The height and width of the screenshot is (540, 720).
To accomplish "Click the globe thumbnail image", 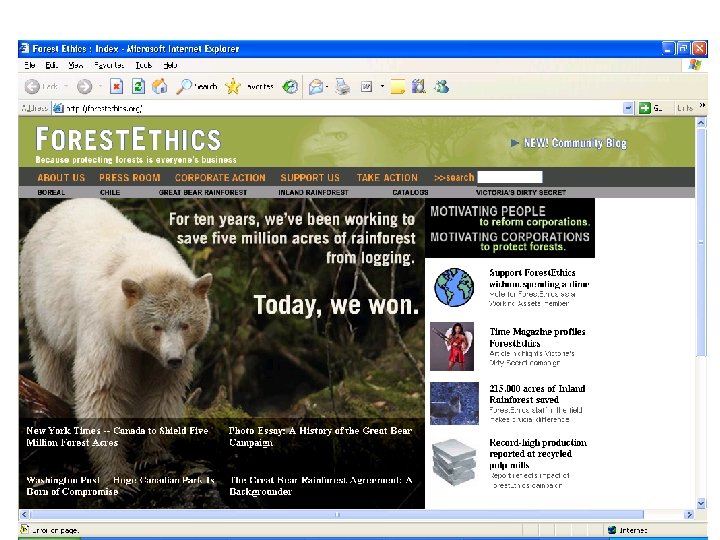I will (x=454, y=287).
